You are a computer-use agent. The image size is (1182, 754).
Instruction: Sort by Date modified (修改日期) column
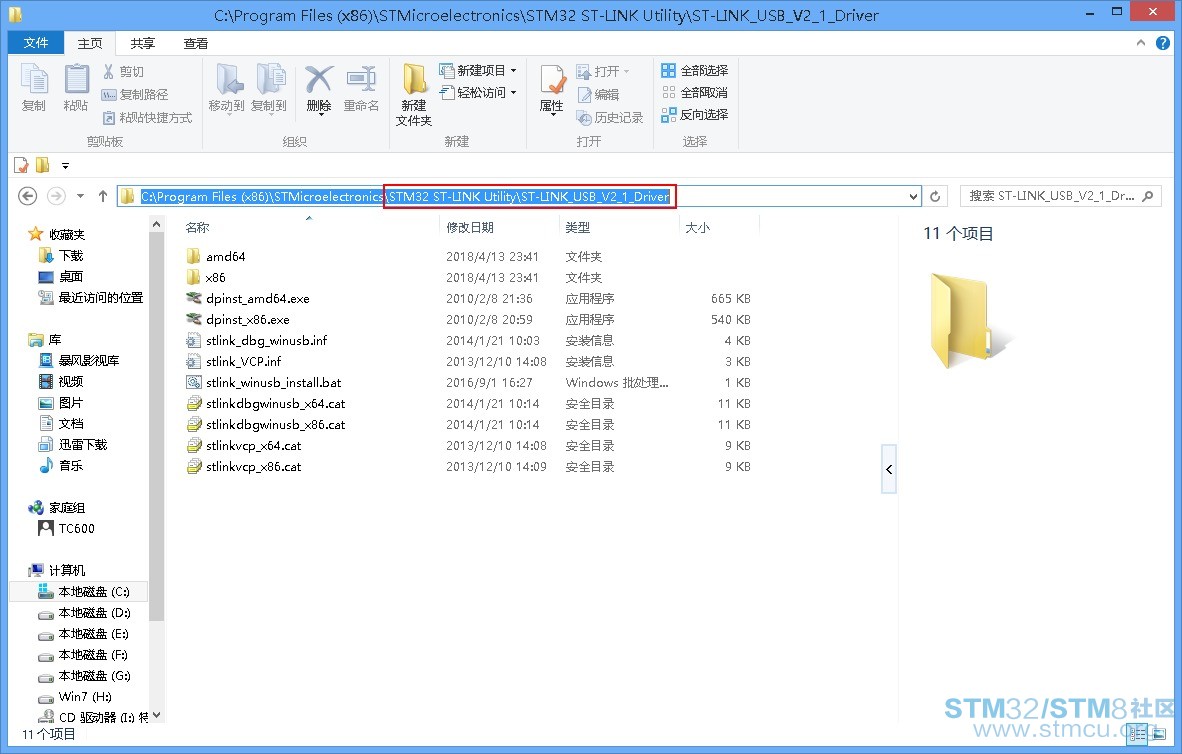click(x=500, y=227)
